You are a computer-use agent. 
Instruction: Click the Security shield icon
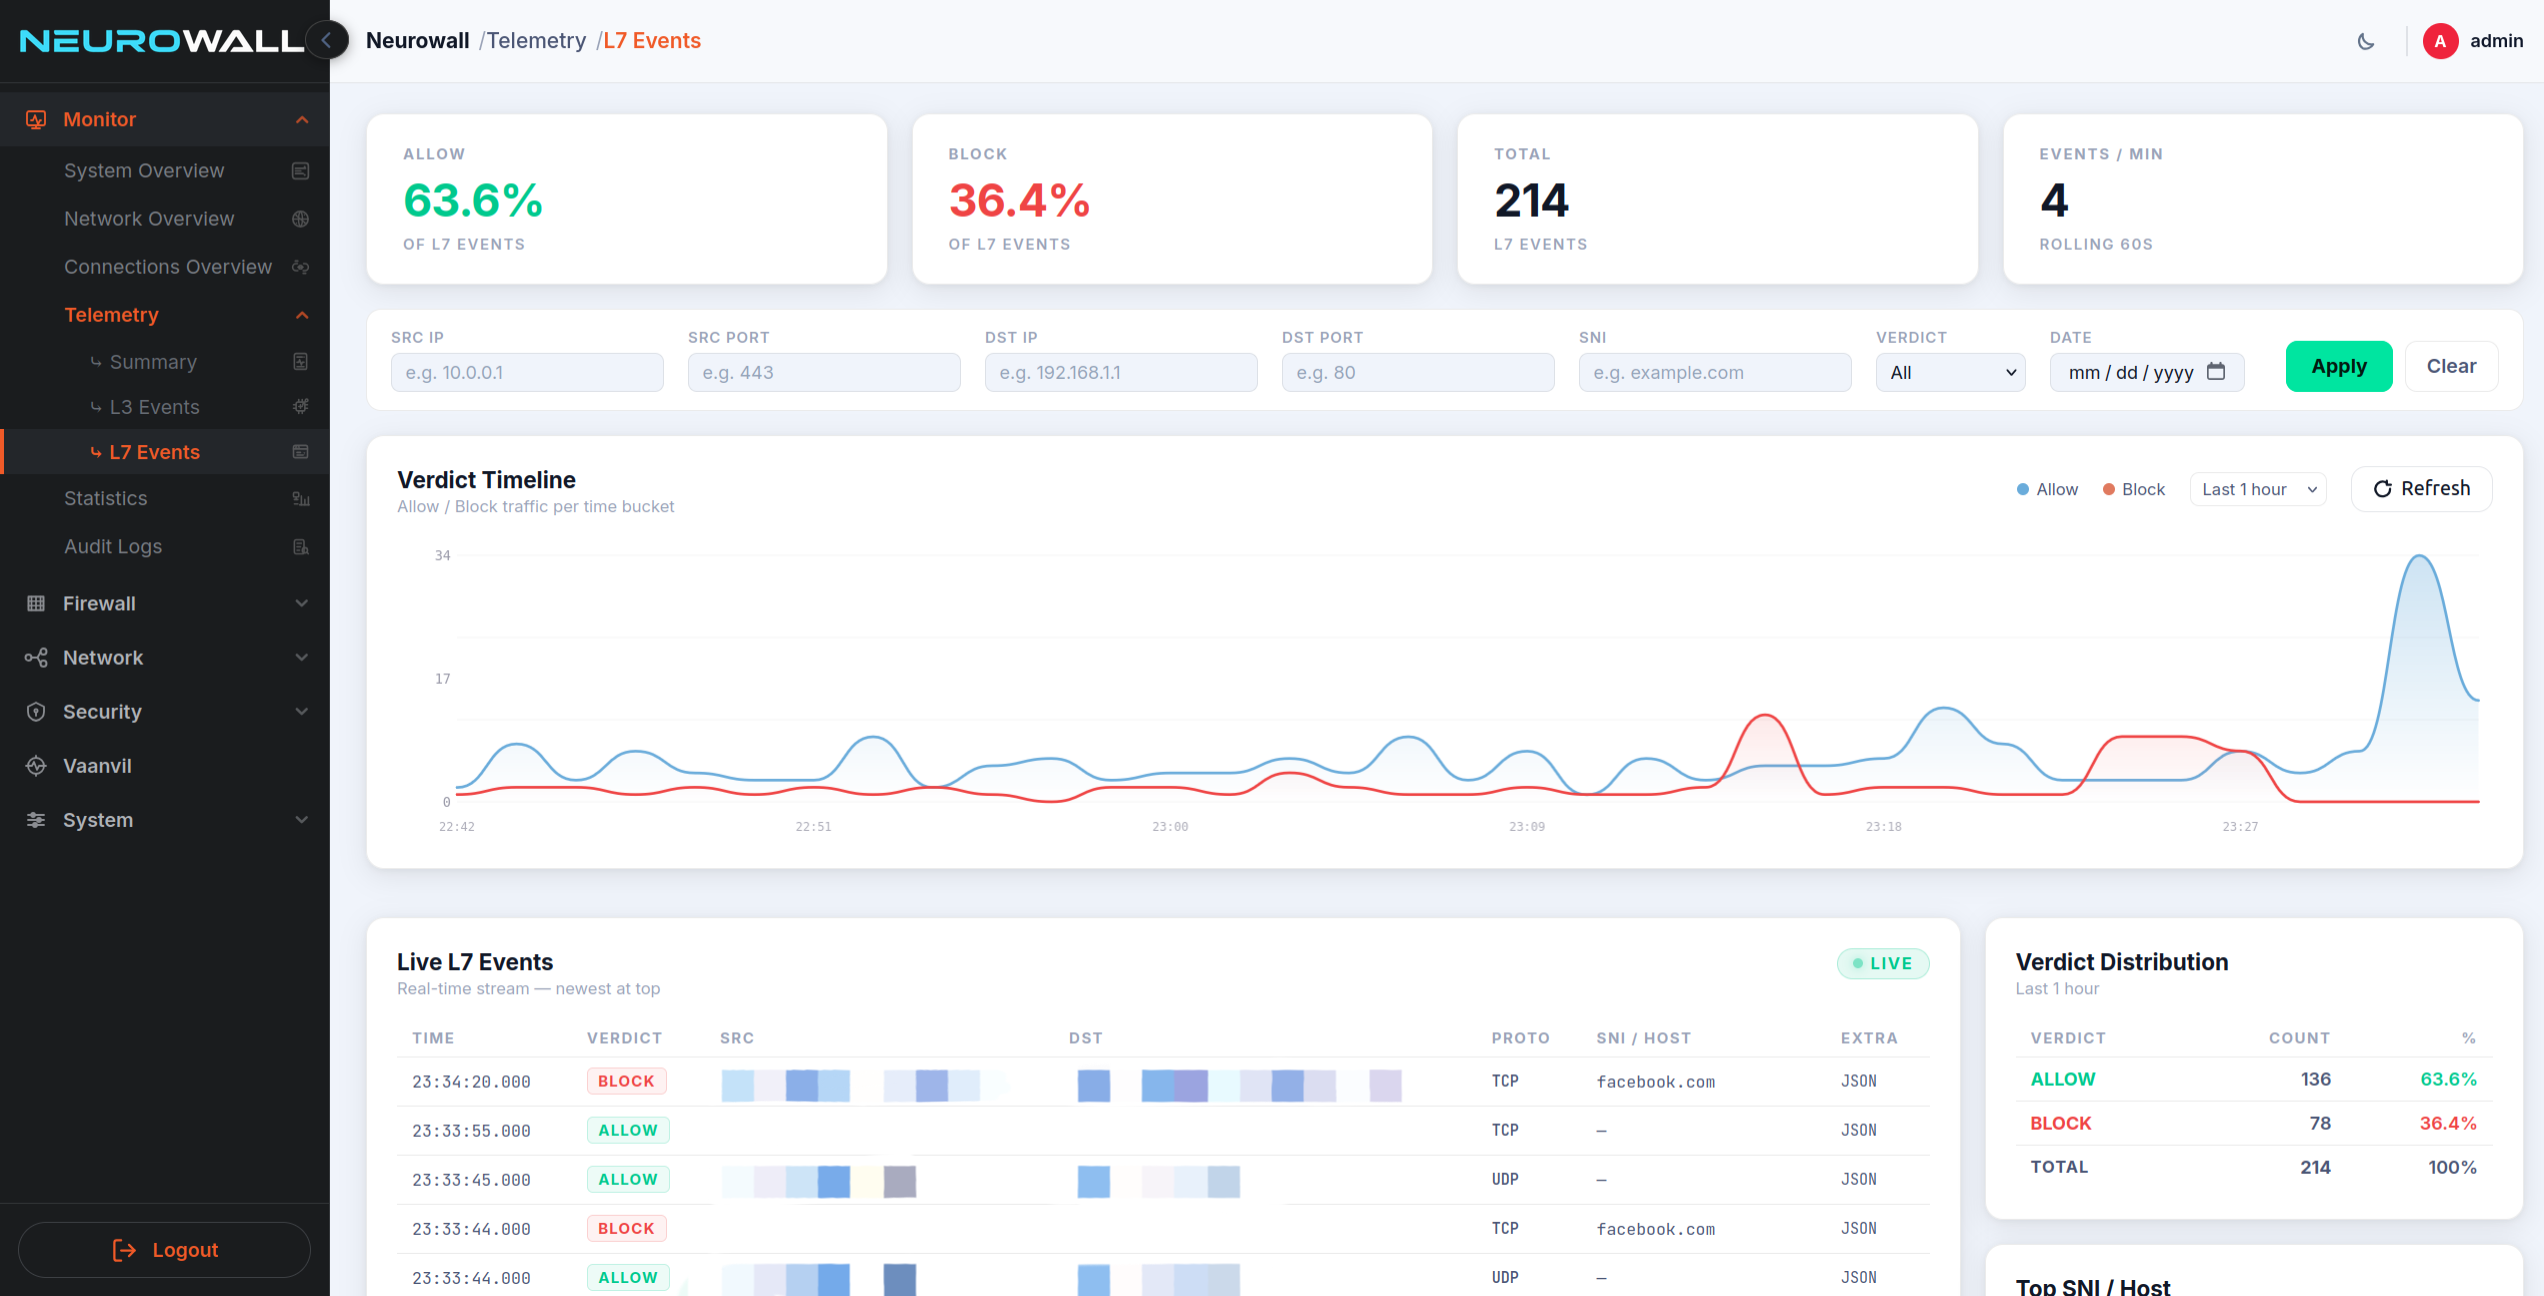(36, 711)
